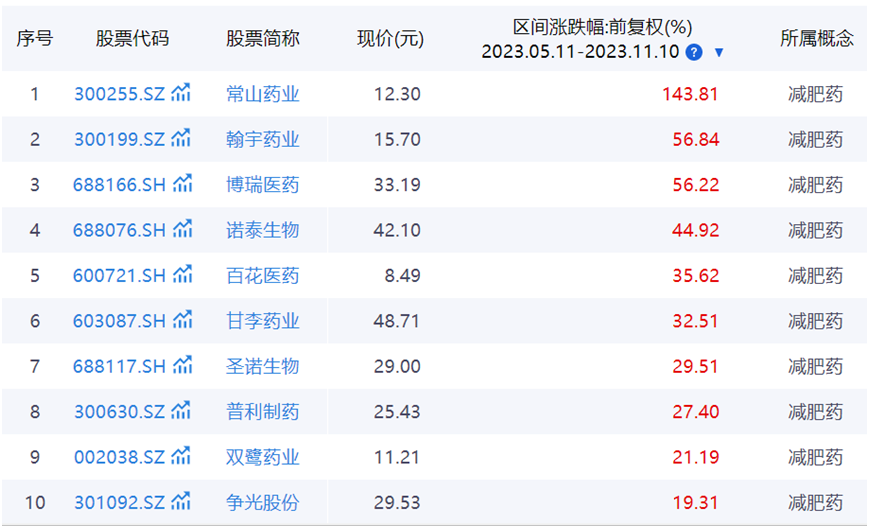Select gain value 29.51
This screenshot has width=869, height=528.
(x=696, y=367)
